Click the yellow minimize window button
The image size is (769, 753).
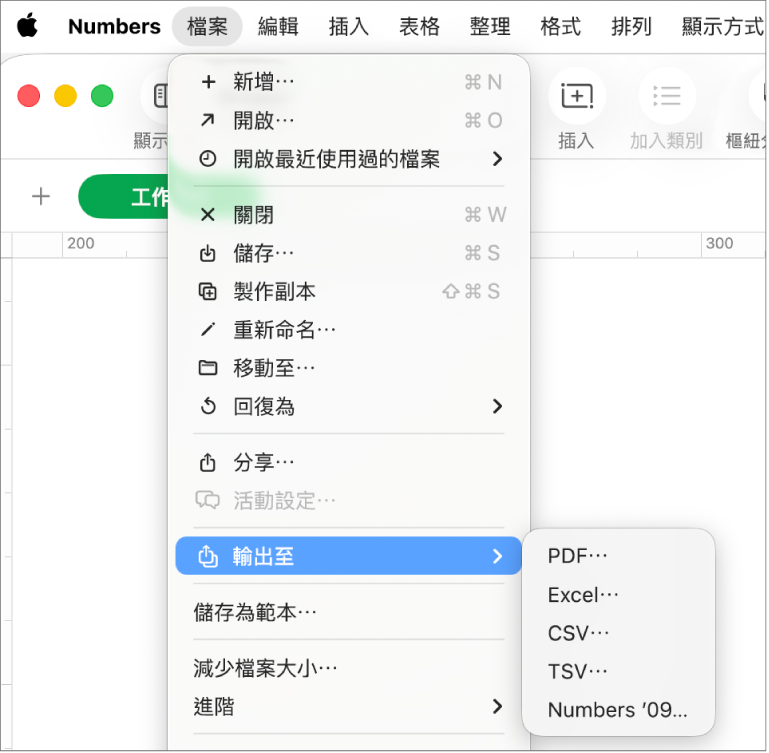(x=65, y=96)
